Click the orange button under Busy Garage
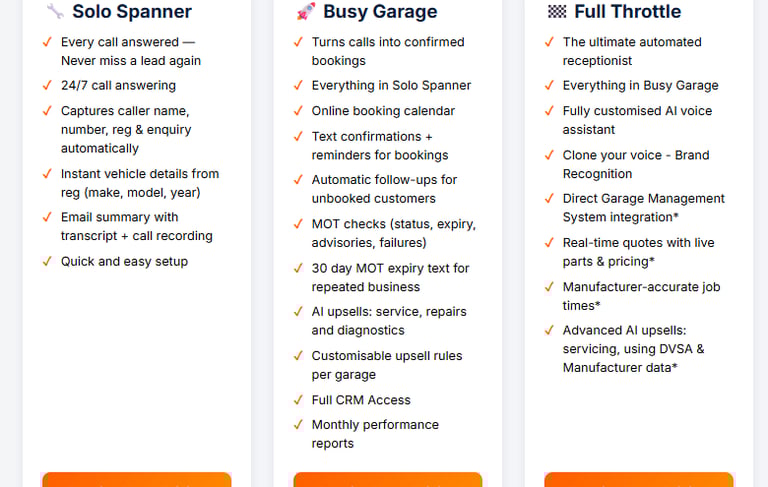The width and height of the screenshot is (768, 487). tap(387, 480)
